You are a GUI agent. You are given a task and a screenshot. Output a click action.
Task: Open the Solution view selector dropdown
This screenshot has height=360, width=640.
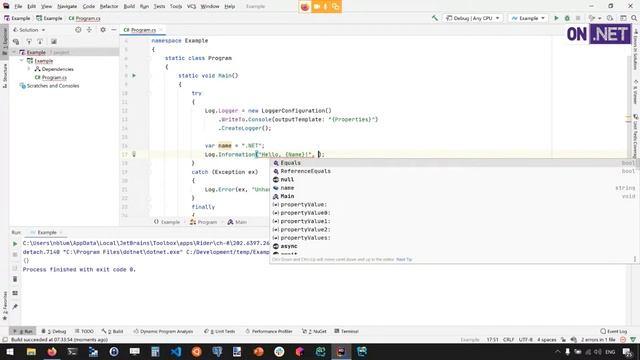(x=29, y=30)
